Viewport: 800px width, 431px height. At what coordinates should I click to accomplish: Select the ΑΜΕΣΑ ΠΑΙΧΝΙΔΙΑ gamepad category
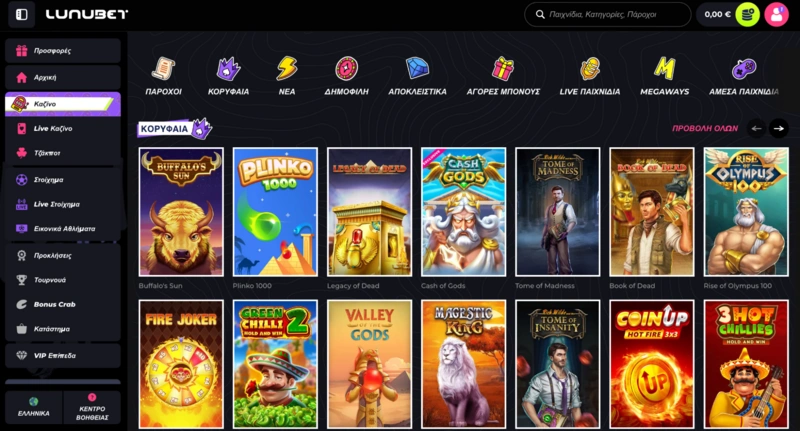point(744,75)
